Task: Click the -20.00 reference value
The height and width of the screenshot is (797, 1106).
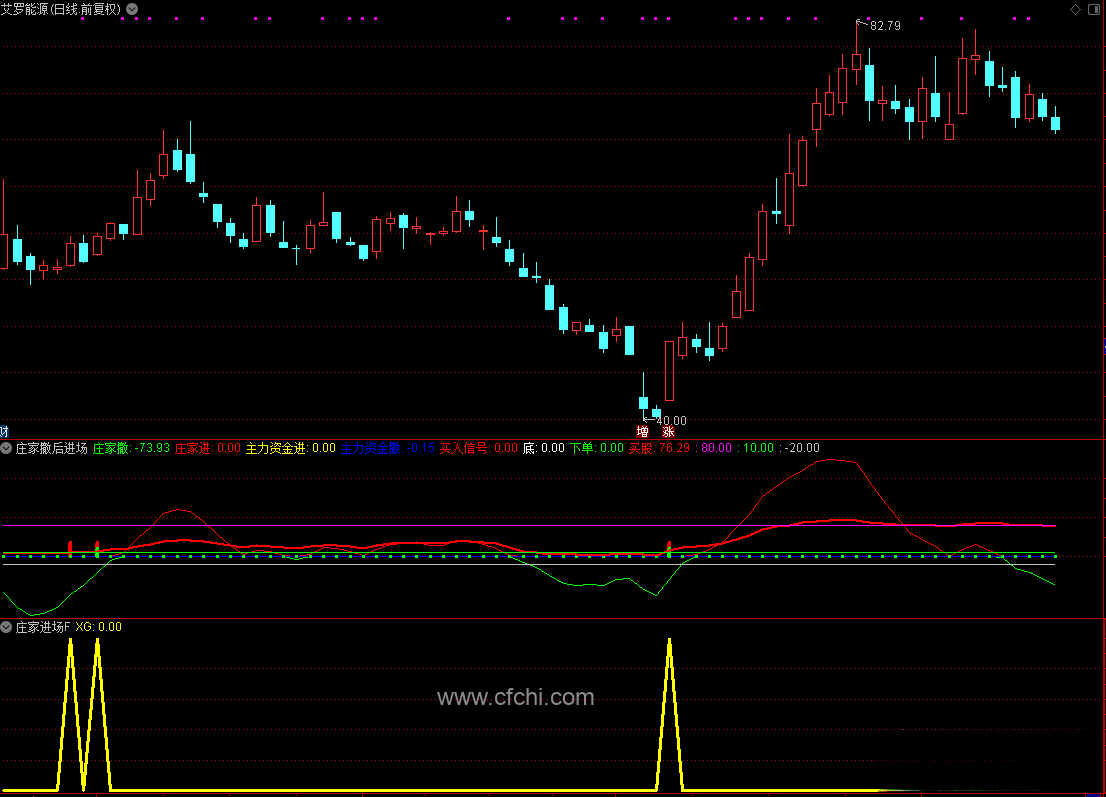Action: point(803,448)
